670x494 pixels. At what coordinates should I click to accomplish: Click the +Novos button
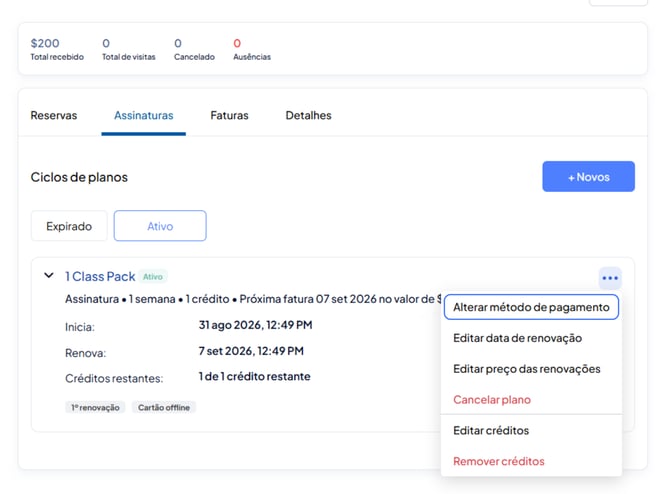click(x=588, y=176)
